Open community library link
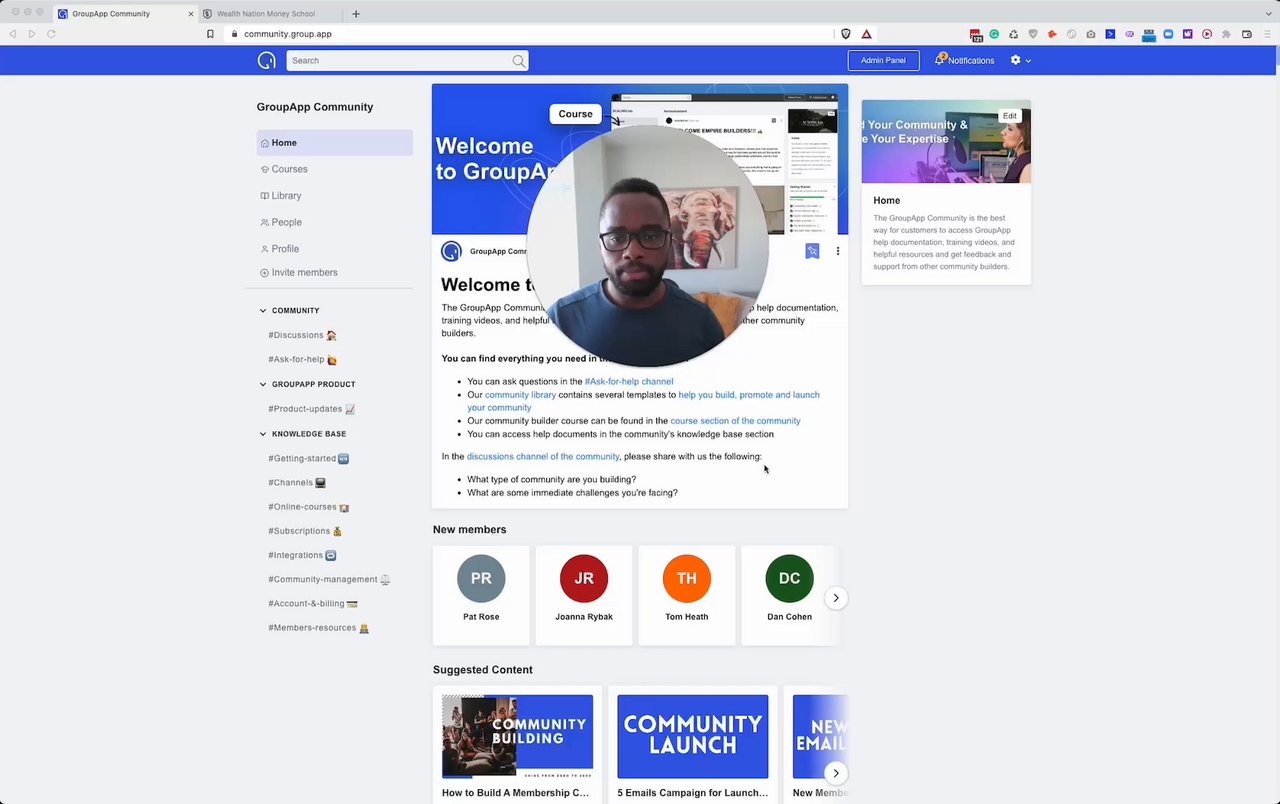Viewport: 1280px width, 804px height. (520, 395)
